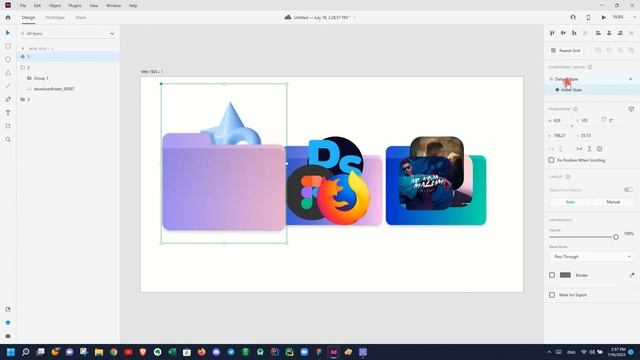
Task: Open the Plugins panel icon
Action: click(8, 336)
